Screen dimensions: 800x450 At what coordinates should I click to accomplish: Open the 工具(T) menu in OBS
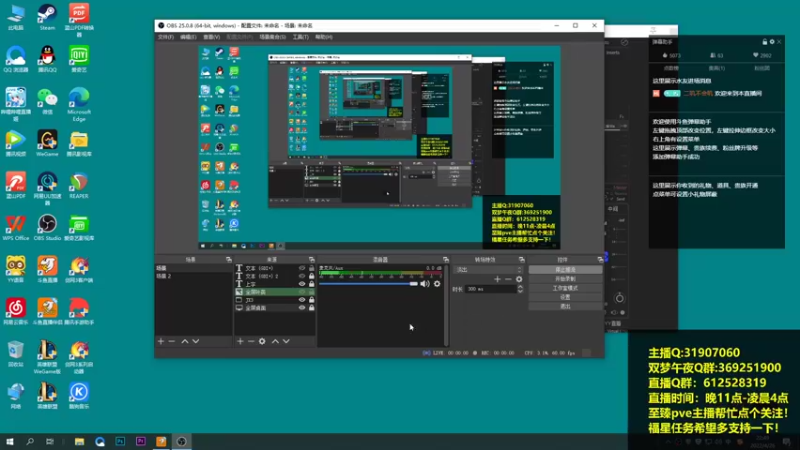point(301,37)
